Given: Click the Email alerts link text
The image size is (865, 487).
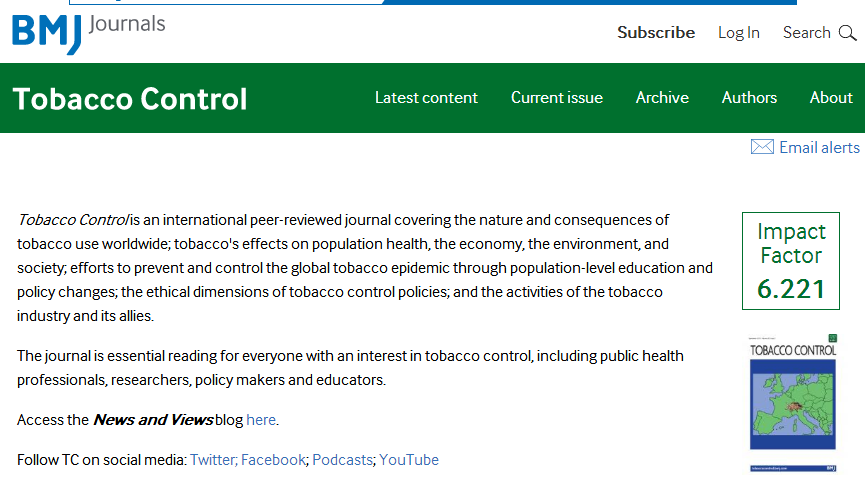Looking at the screenshot, I should [819, 147].
